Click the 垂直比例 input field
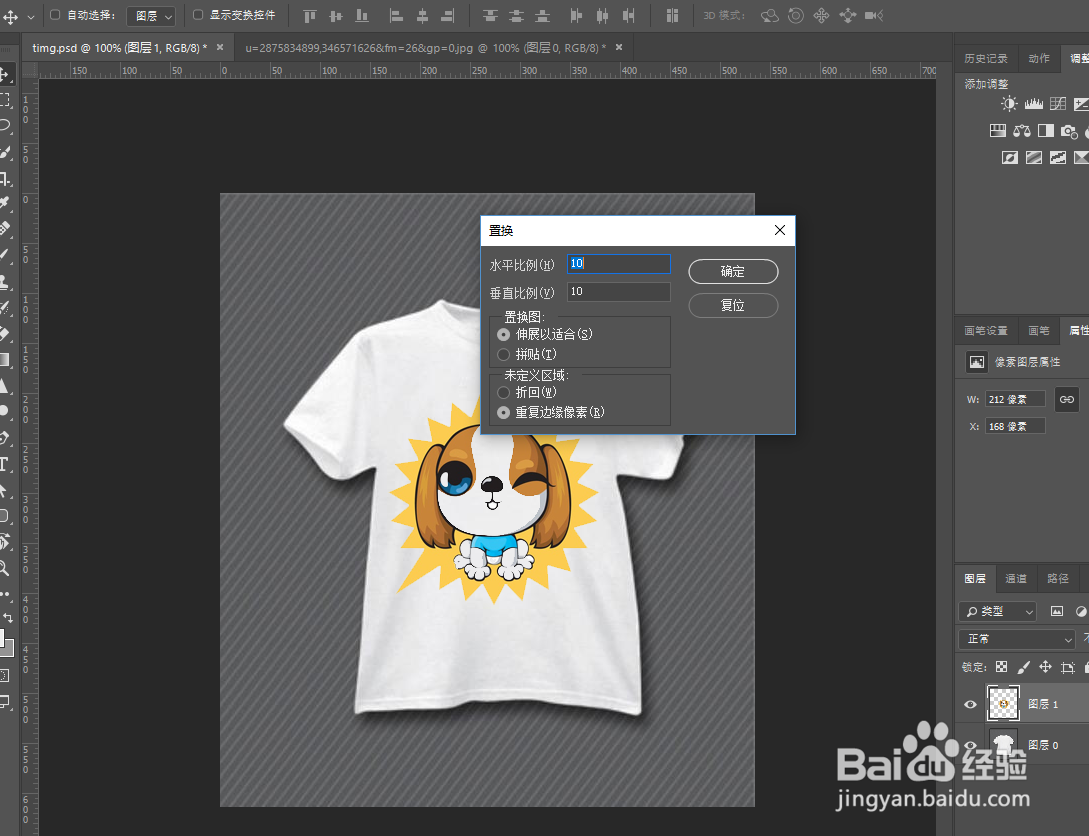Screen dimensions: 1089x836 (619, 292)
